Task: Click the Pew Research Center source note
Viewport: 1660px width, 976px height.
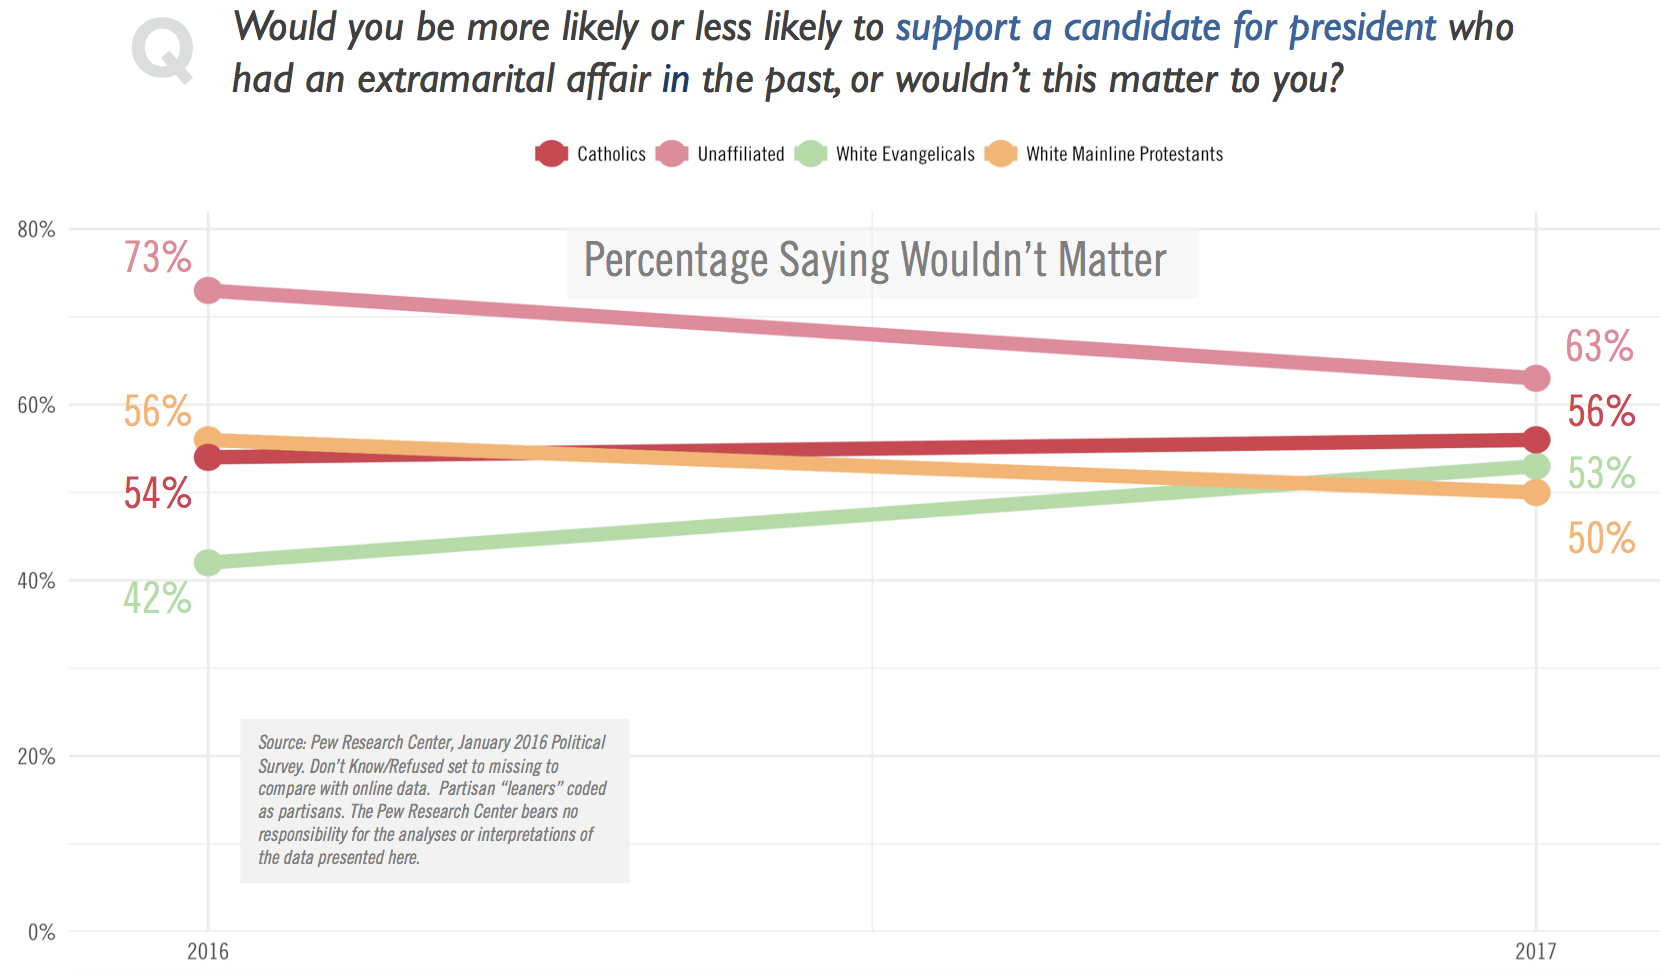Action: pos(434,800)
